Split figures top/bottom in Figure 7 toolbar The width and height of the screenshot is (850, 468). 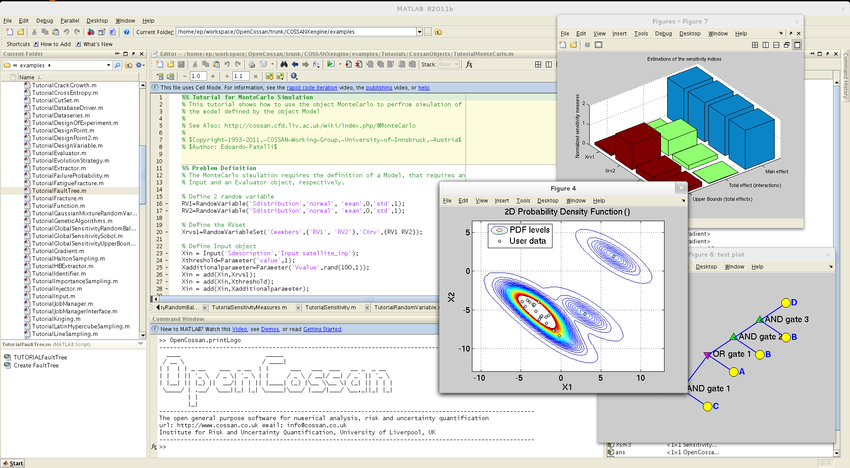(776, 45)
